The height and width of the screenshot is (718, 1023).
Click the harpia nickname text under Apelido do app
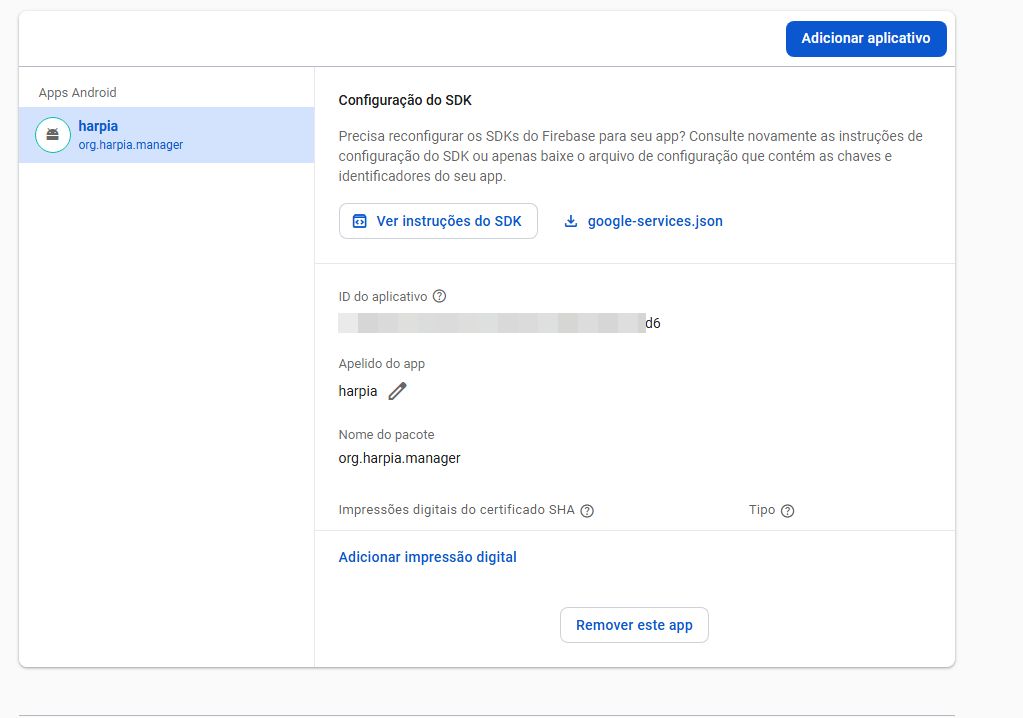click(358, 392)
